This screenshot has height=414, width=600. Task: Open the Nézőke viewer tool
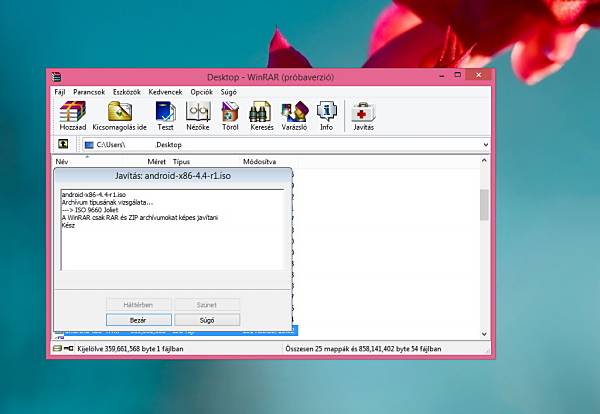coord(198,112)
